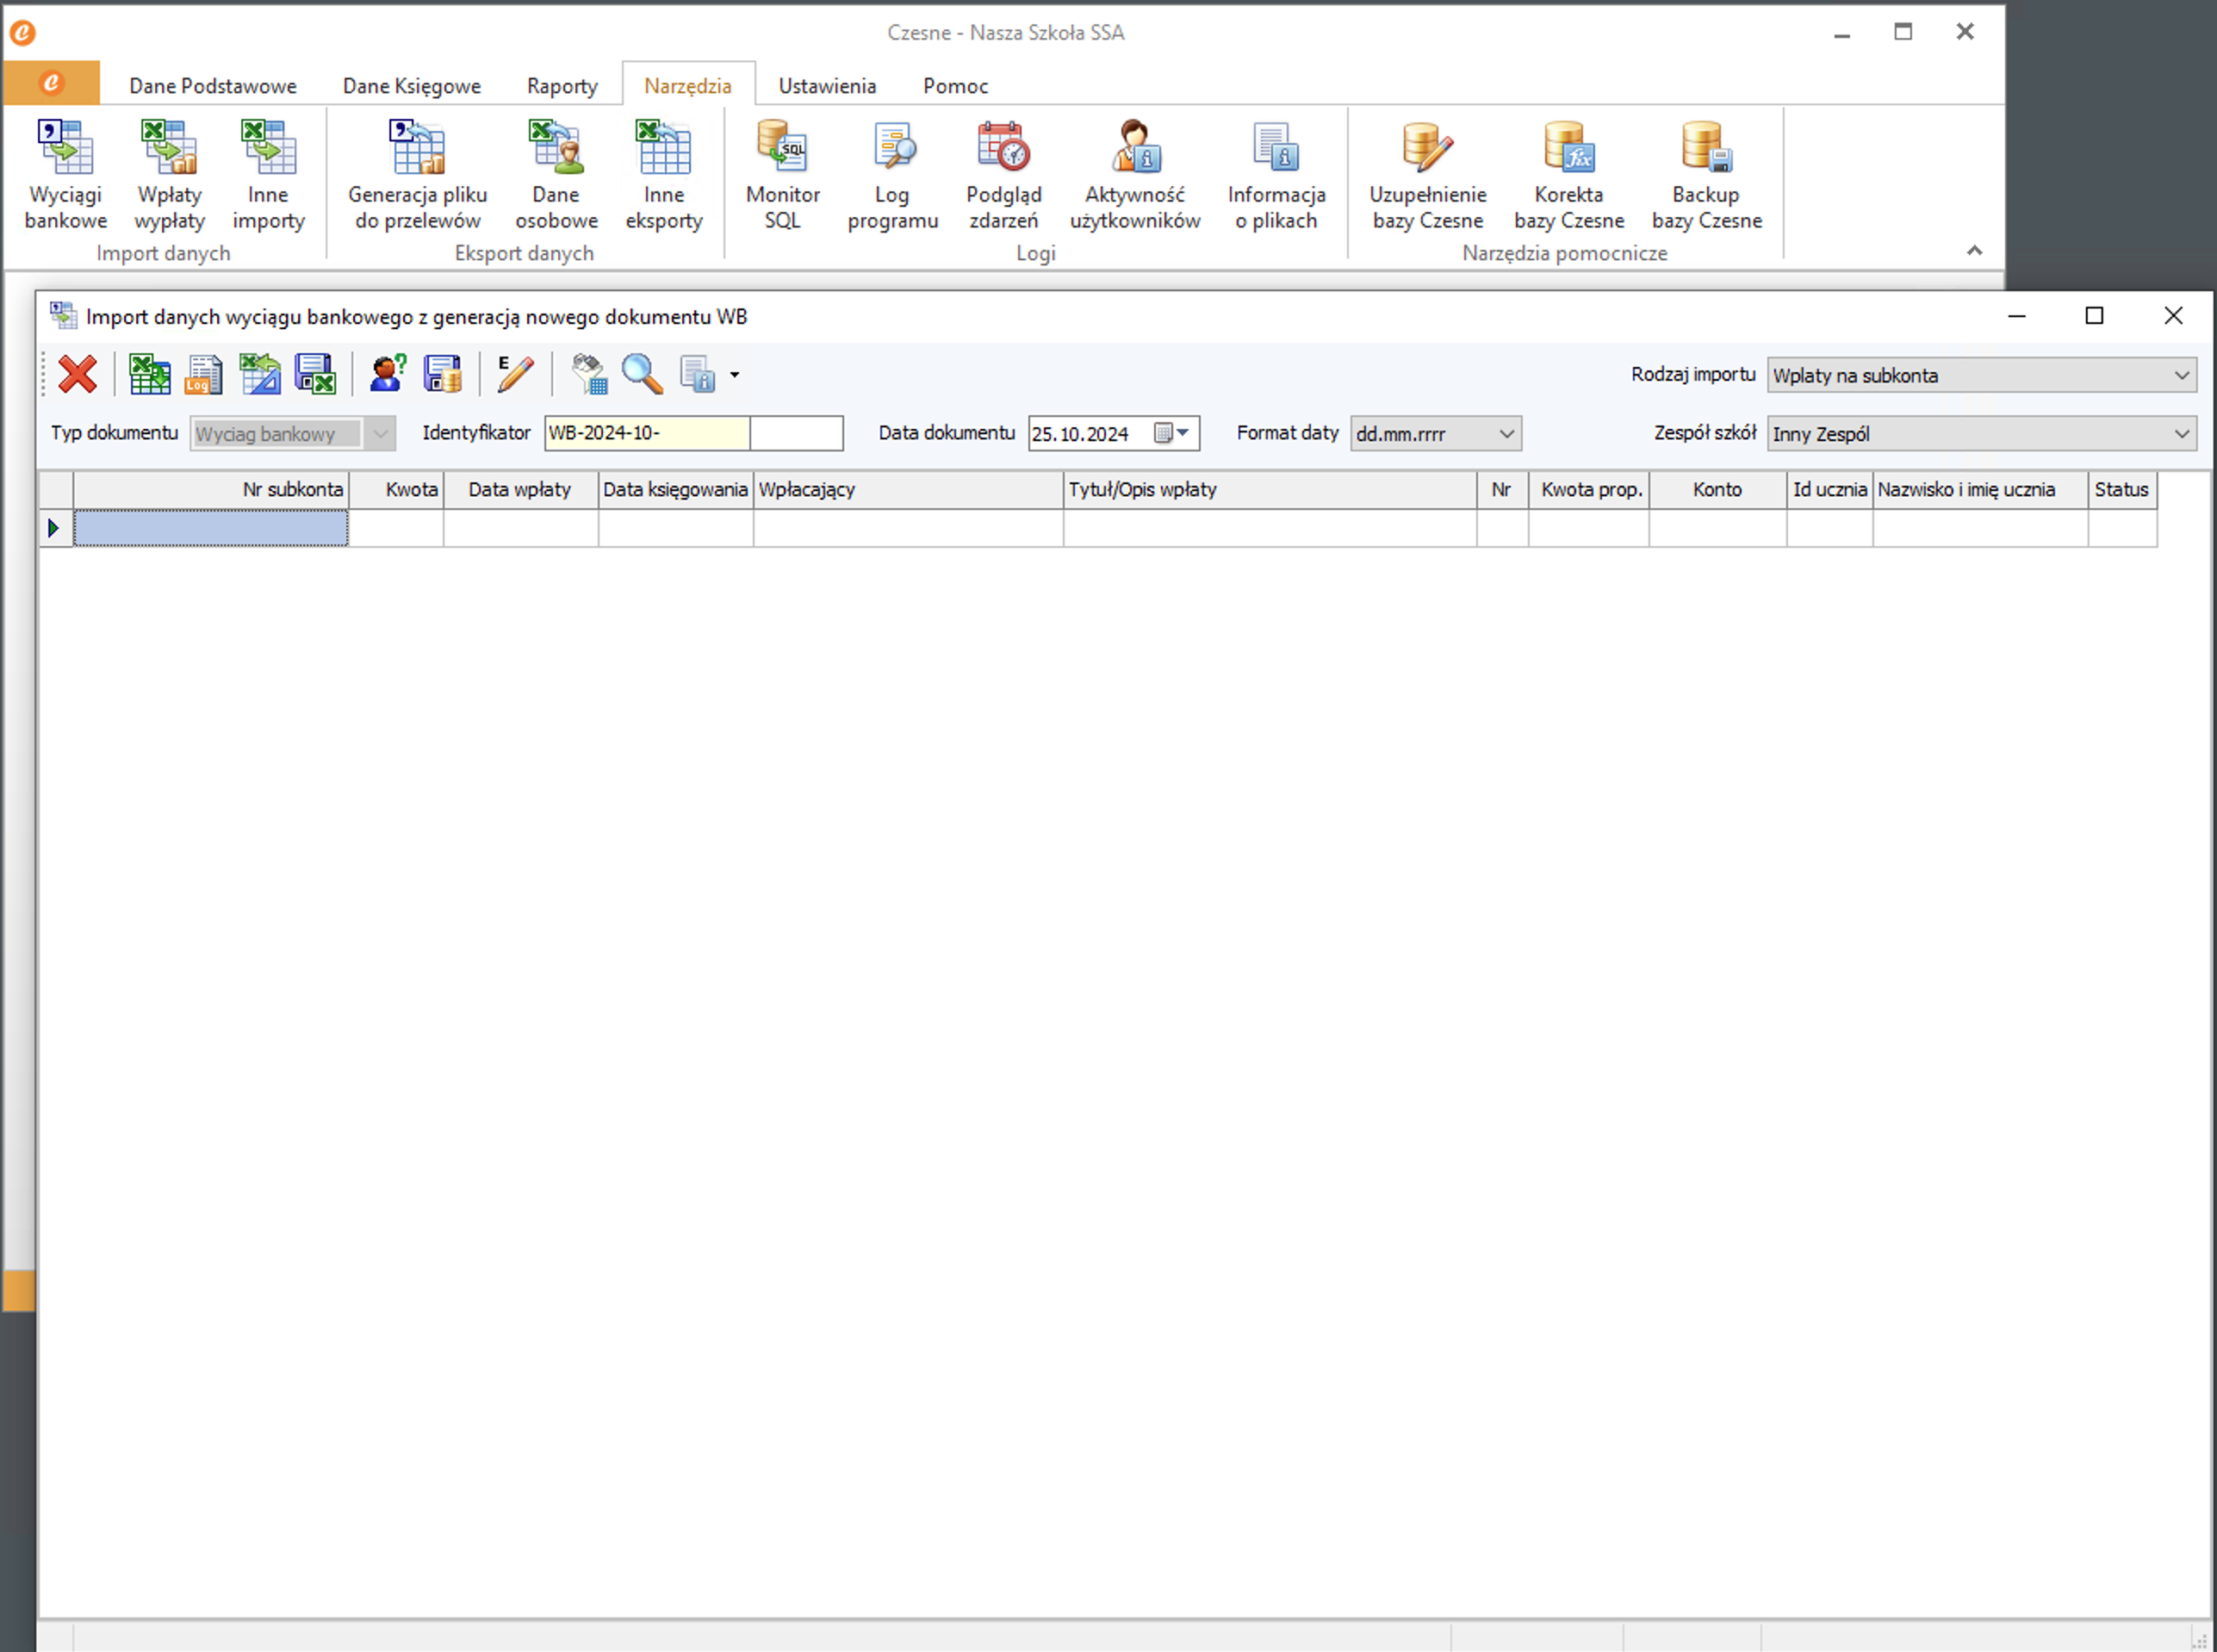This screenshot has height=1652, width=2217.
Task: Collapse the ribbon with the chevron arrow
Action: [x=1974, y=251]
